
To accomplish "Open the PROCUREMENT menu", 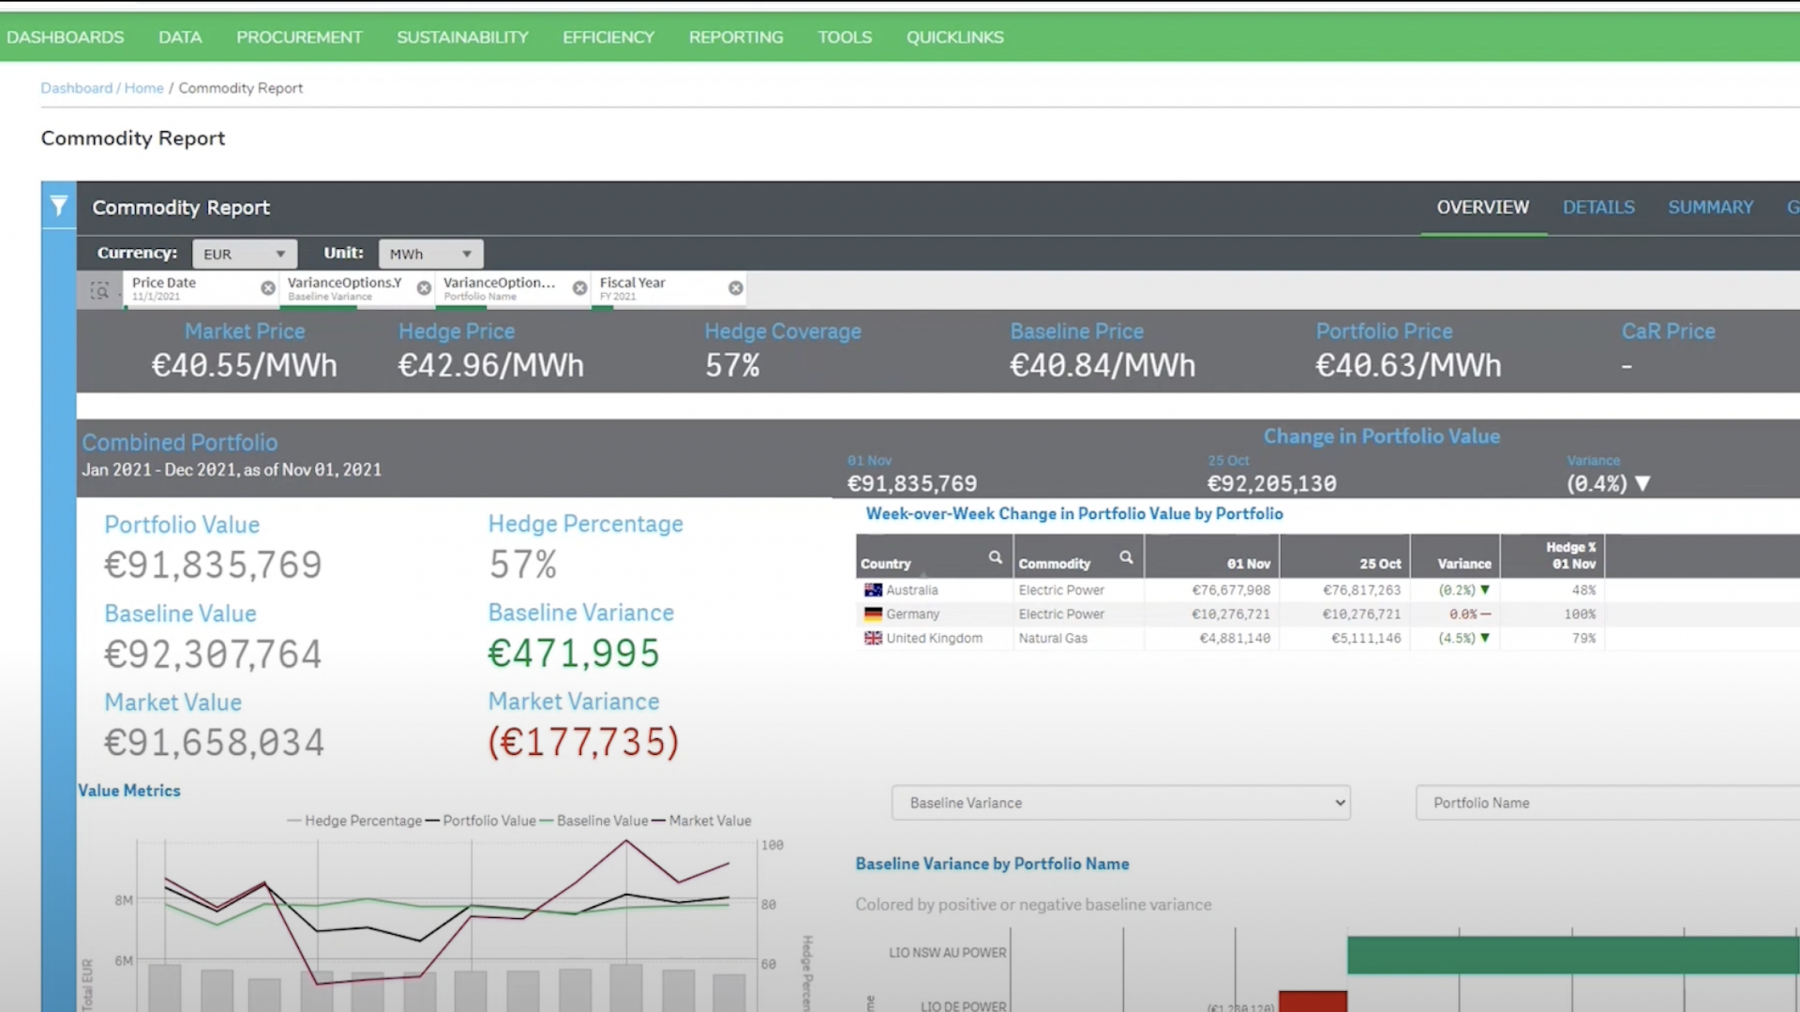I will point(299,37).
